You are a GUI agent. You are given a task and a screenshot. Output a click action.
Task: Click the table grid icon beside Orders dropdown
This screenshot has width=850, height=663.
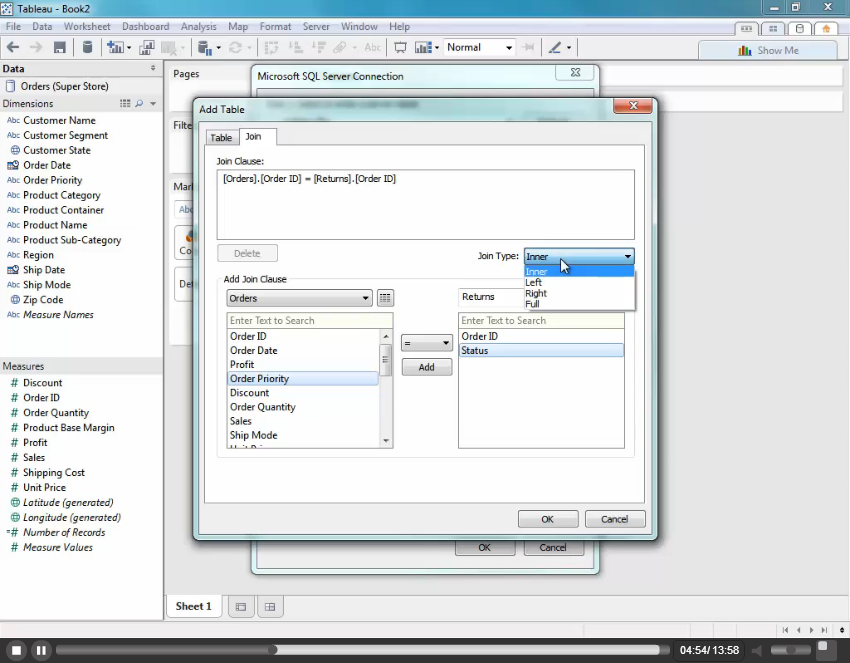pyautogui.click(x=385, y=298)
